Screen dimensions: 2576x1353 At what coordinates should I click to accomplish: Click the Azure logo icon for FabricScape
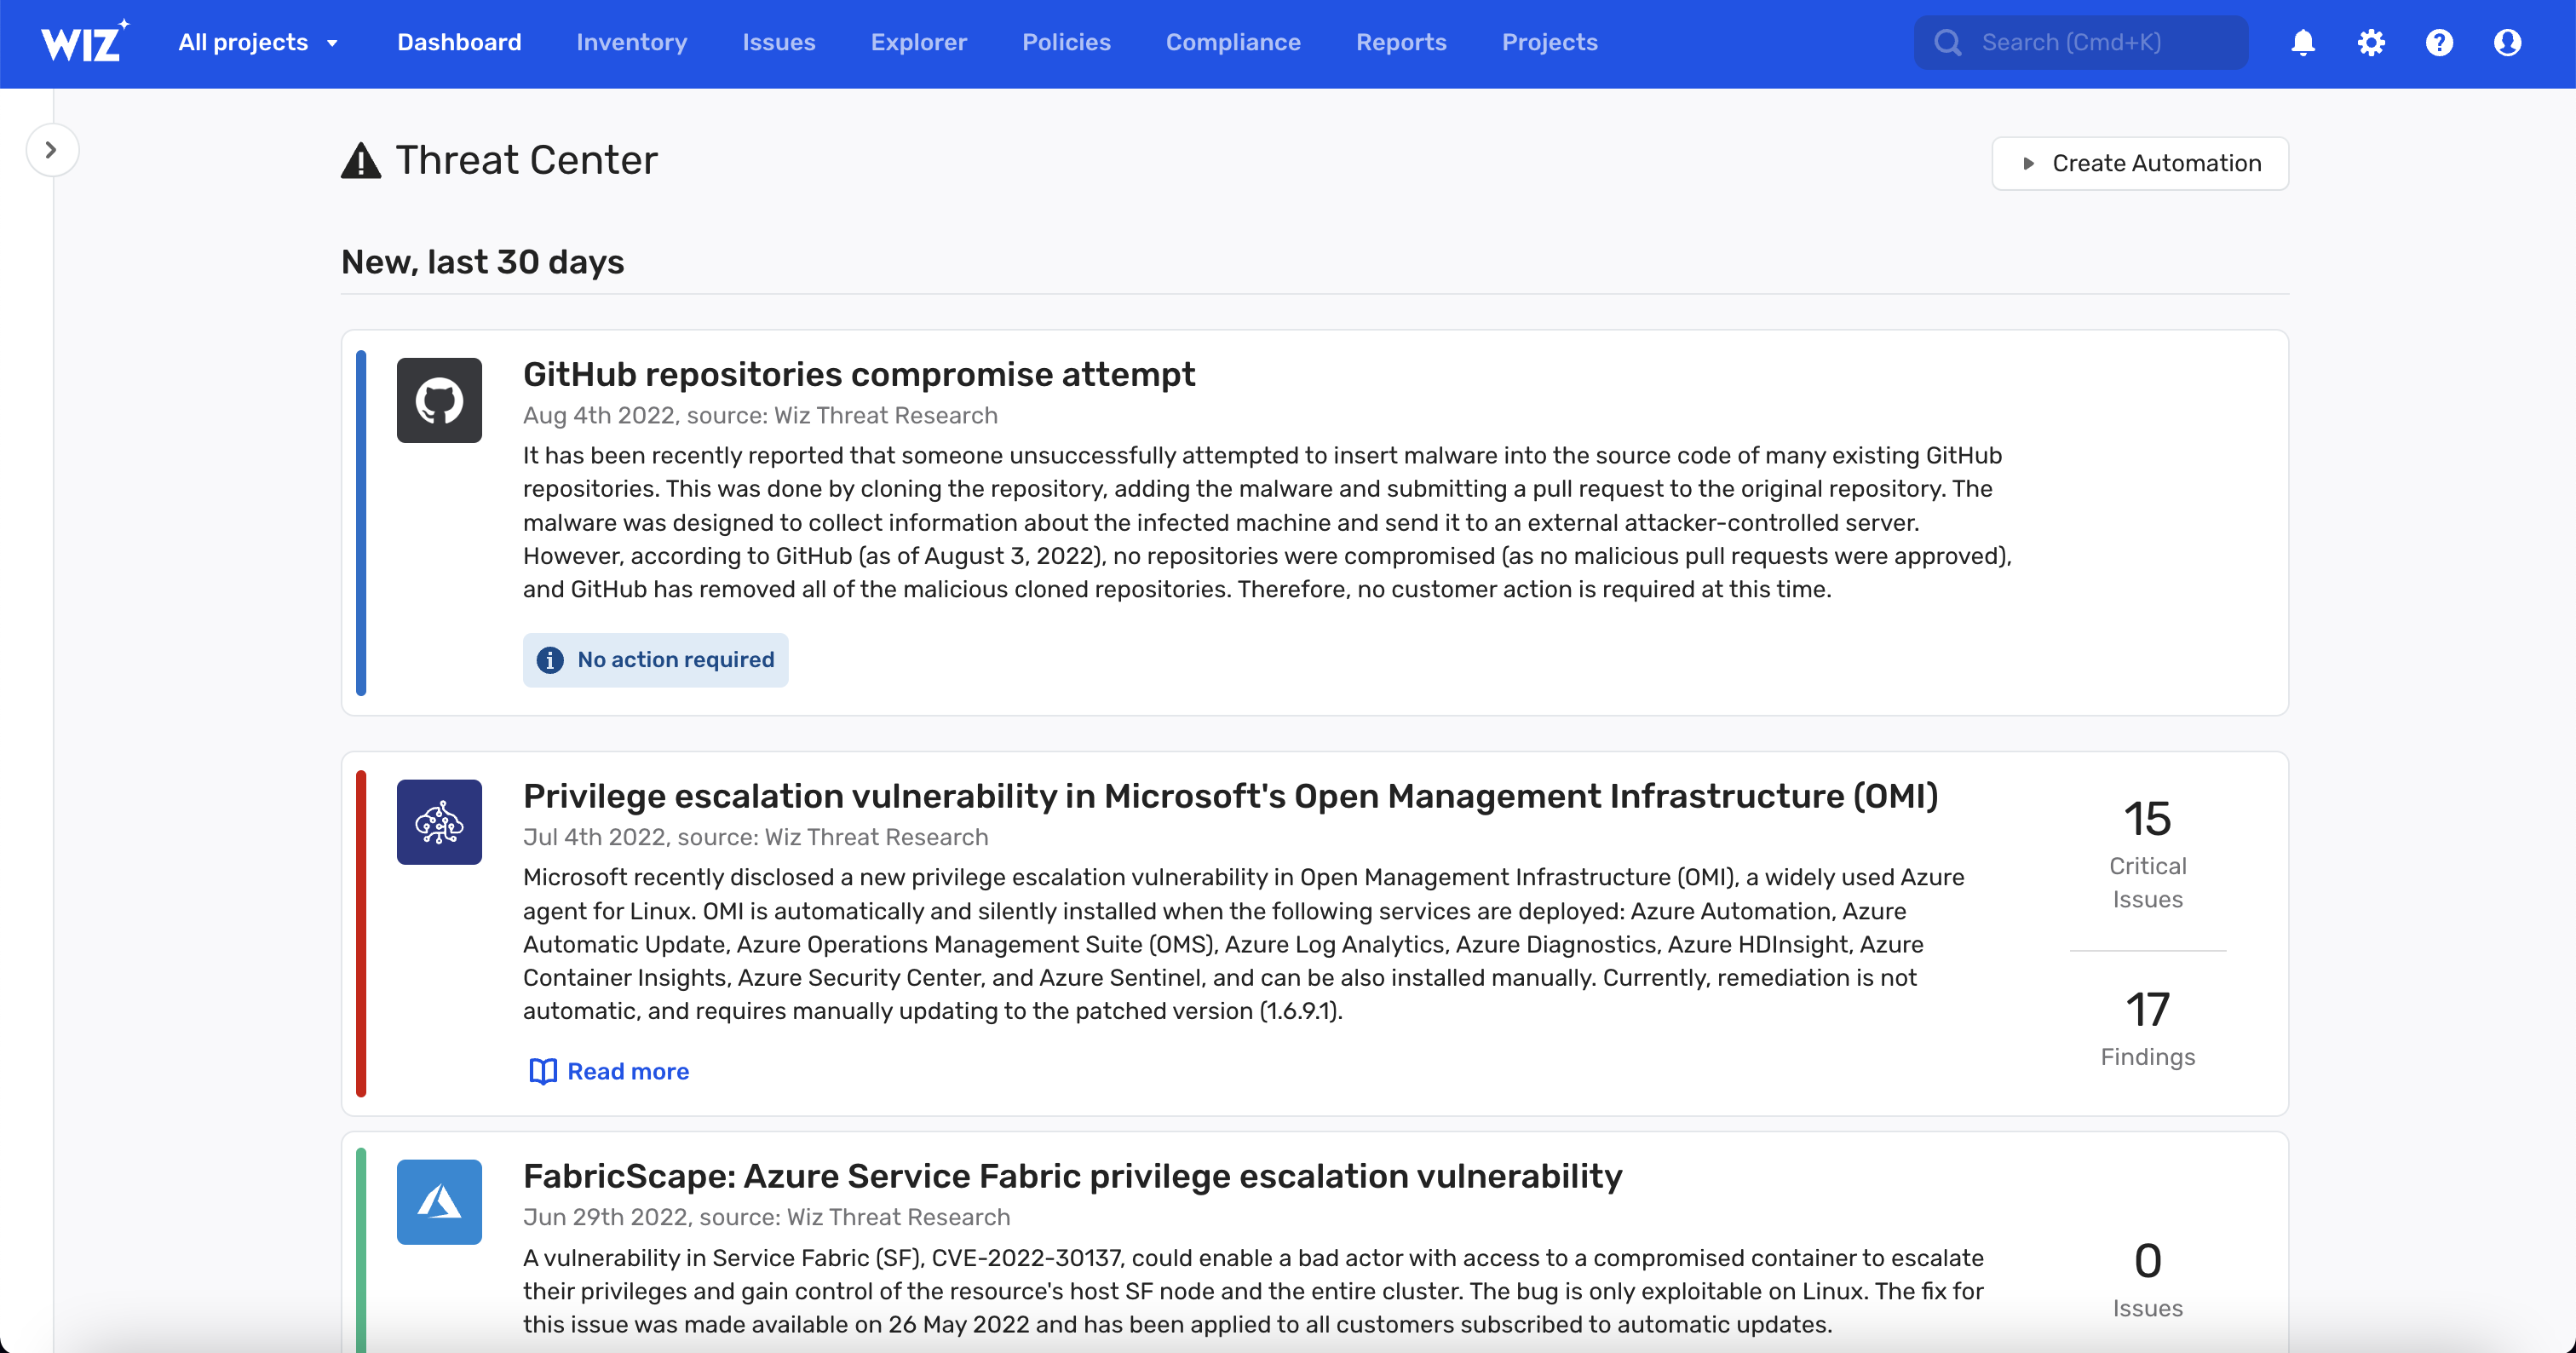[x=439, y=1202]
